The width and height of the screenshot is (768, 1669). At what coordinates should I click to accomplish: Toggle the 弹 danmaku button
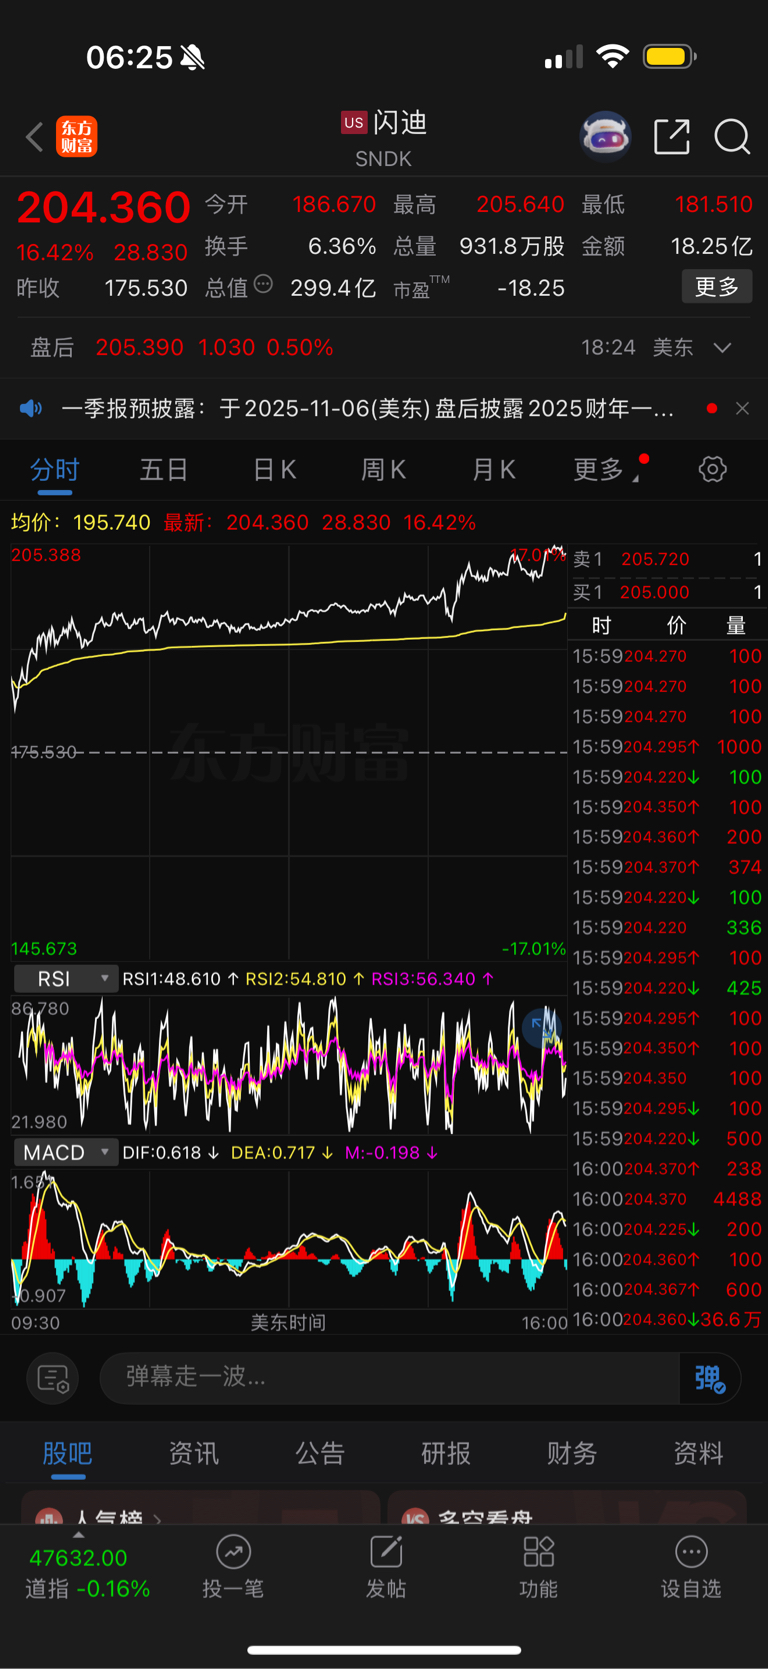point(709,1379)
